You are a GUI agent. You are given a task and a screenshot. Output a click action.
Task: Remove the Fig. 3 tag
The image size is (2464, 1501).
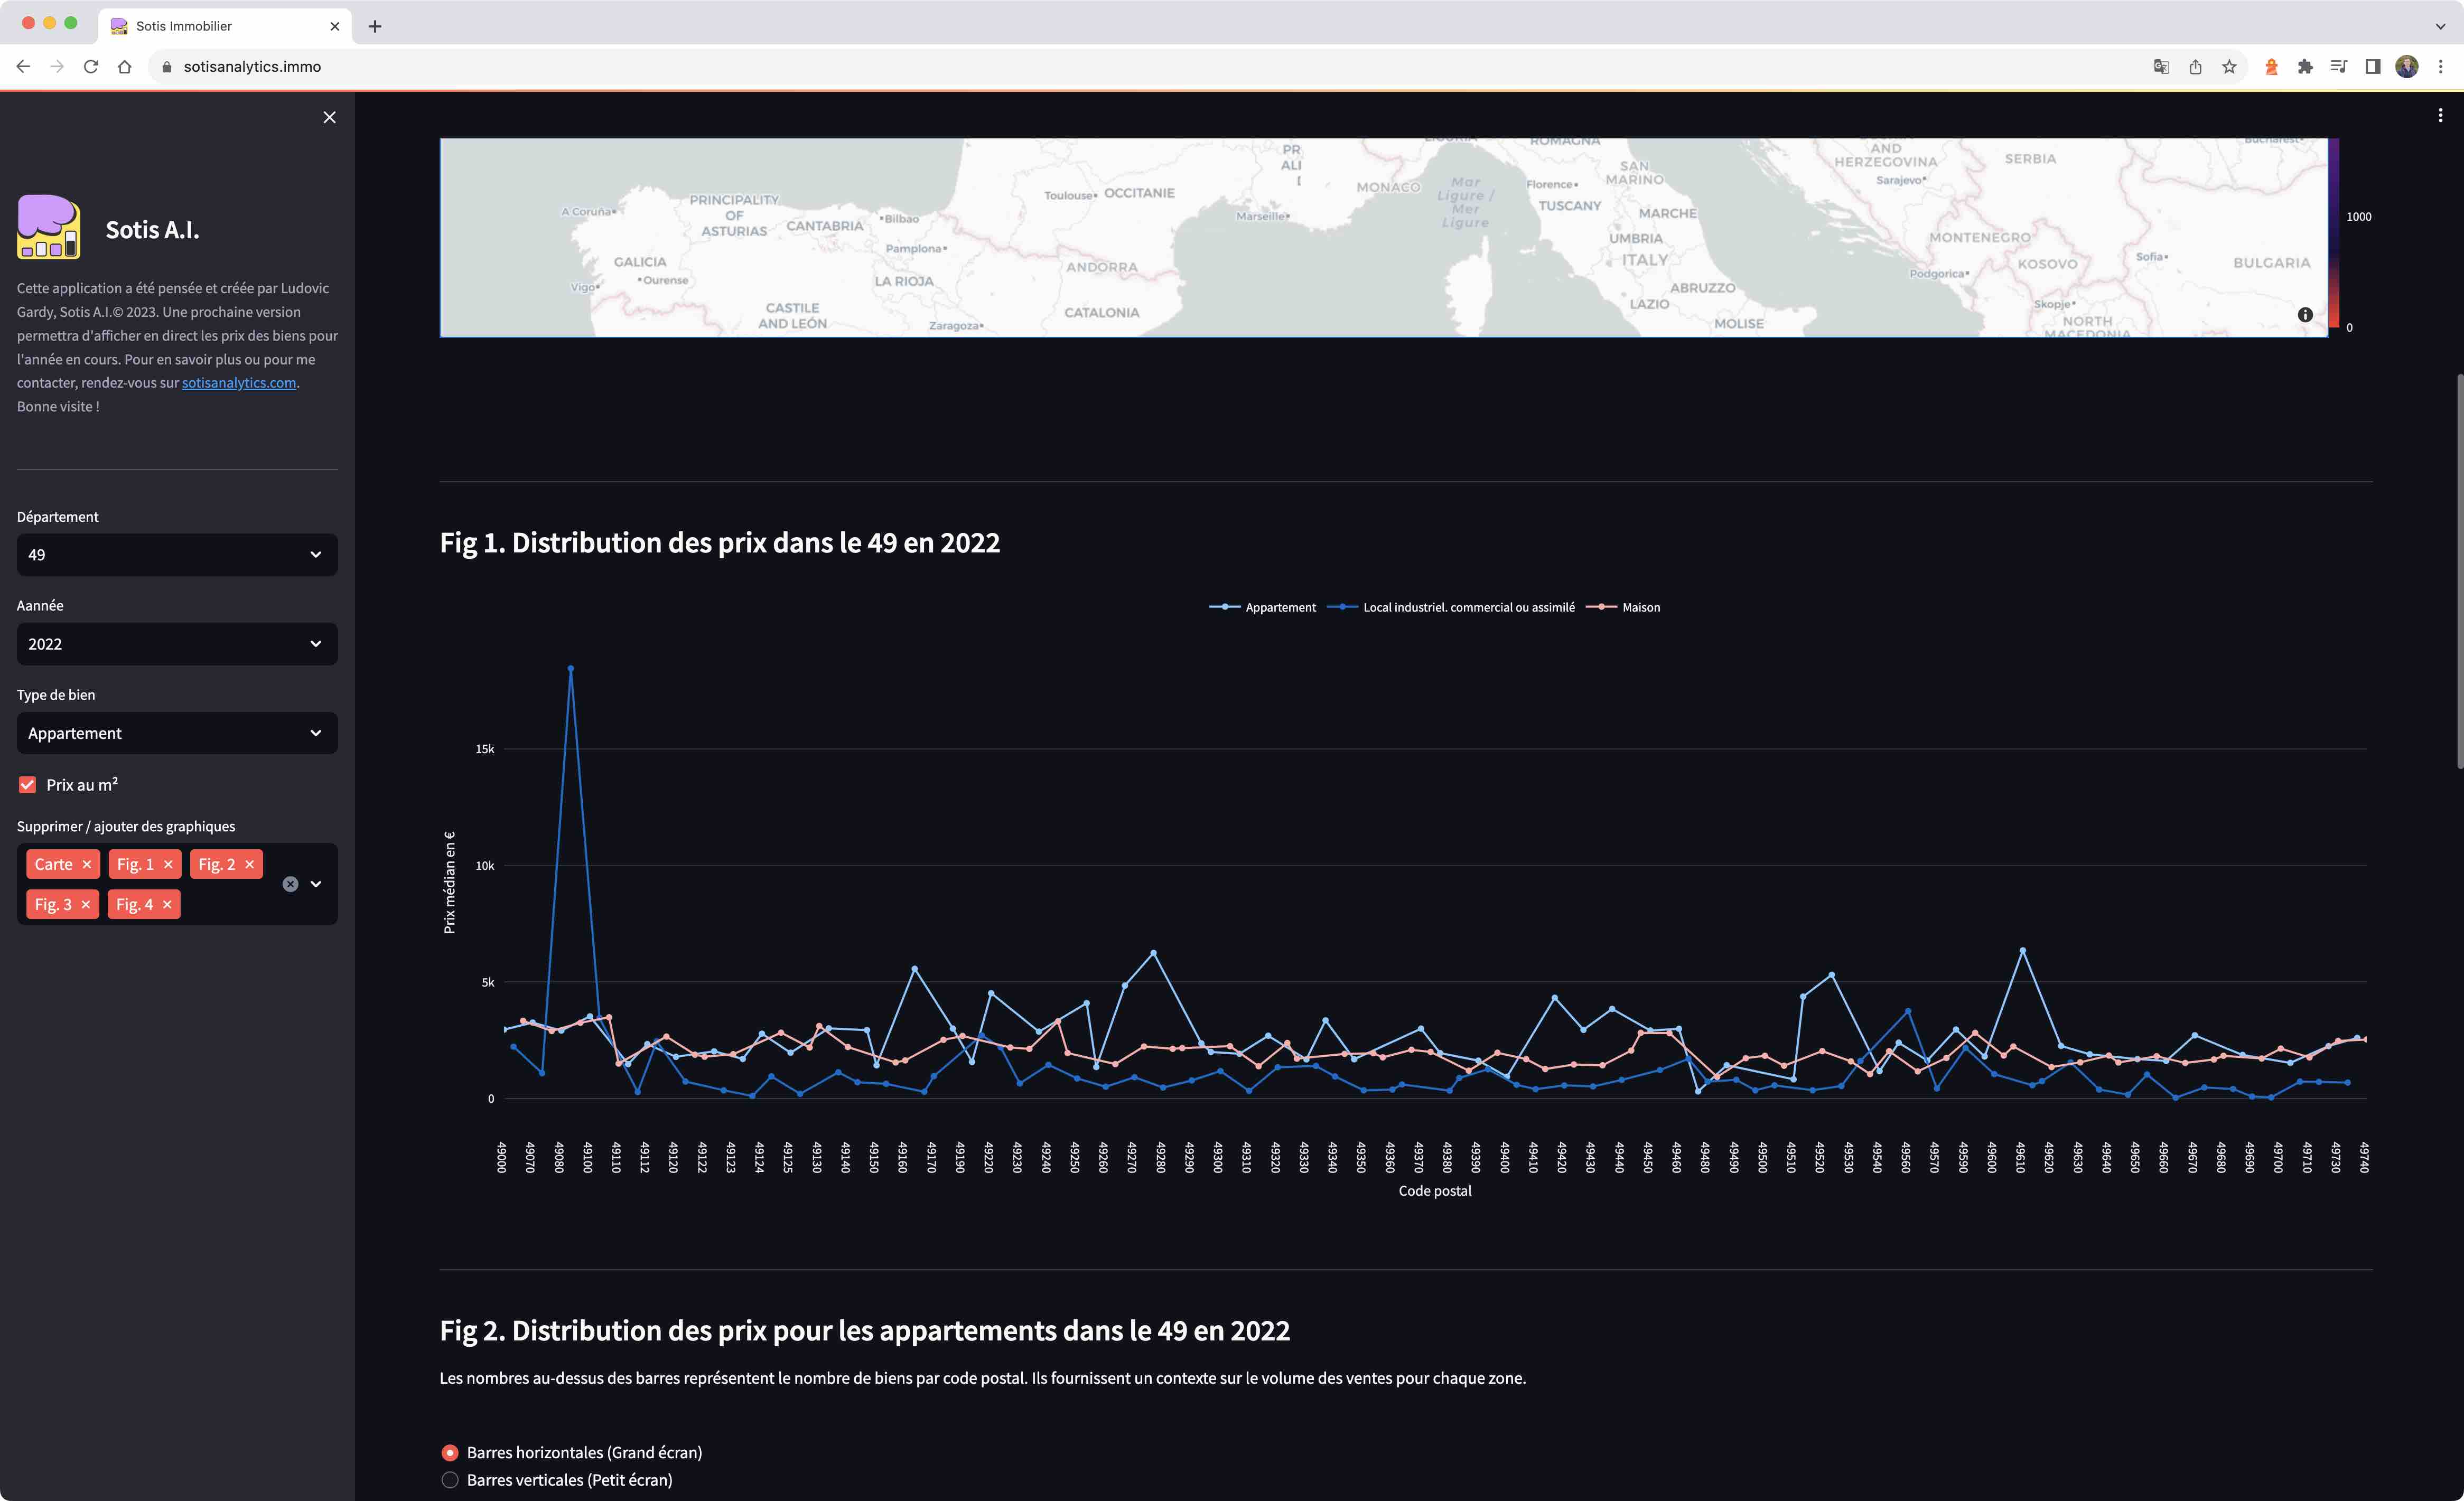[x=86, y=904]
